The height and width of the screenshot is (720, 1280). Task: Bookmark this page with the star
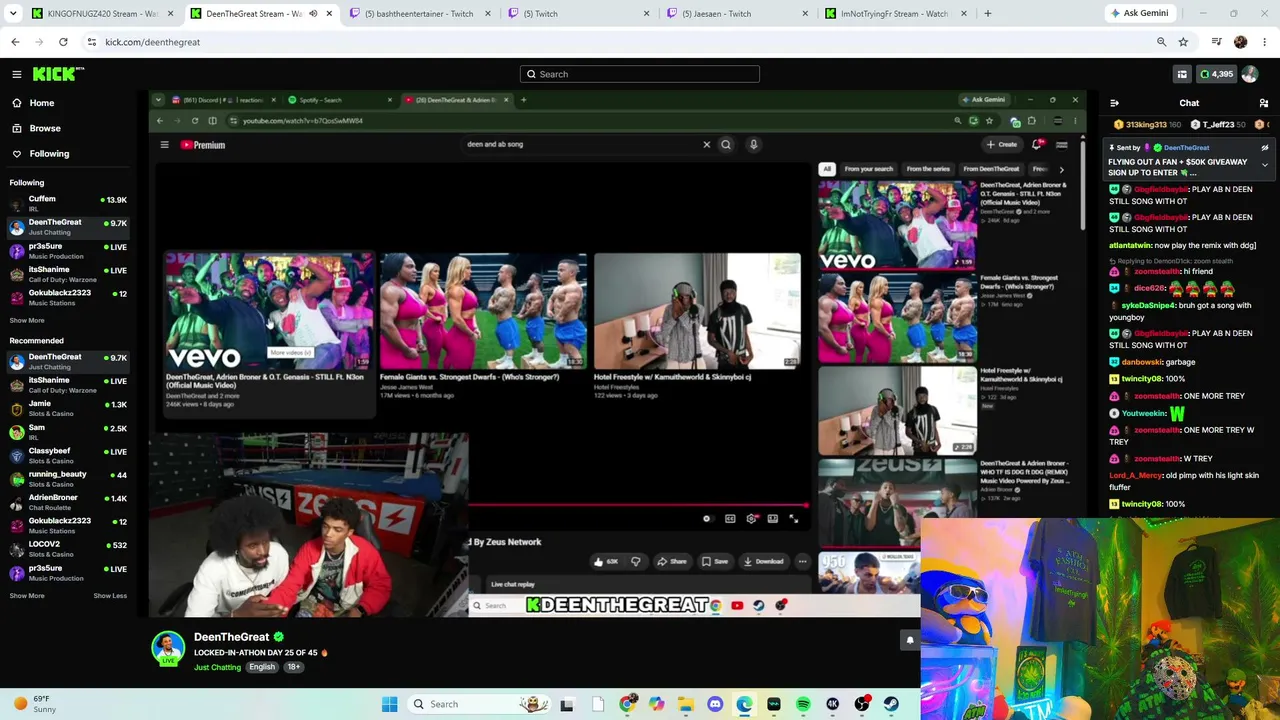(x=1183, y=42)
